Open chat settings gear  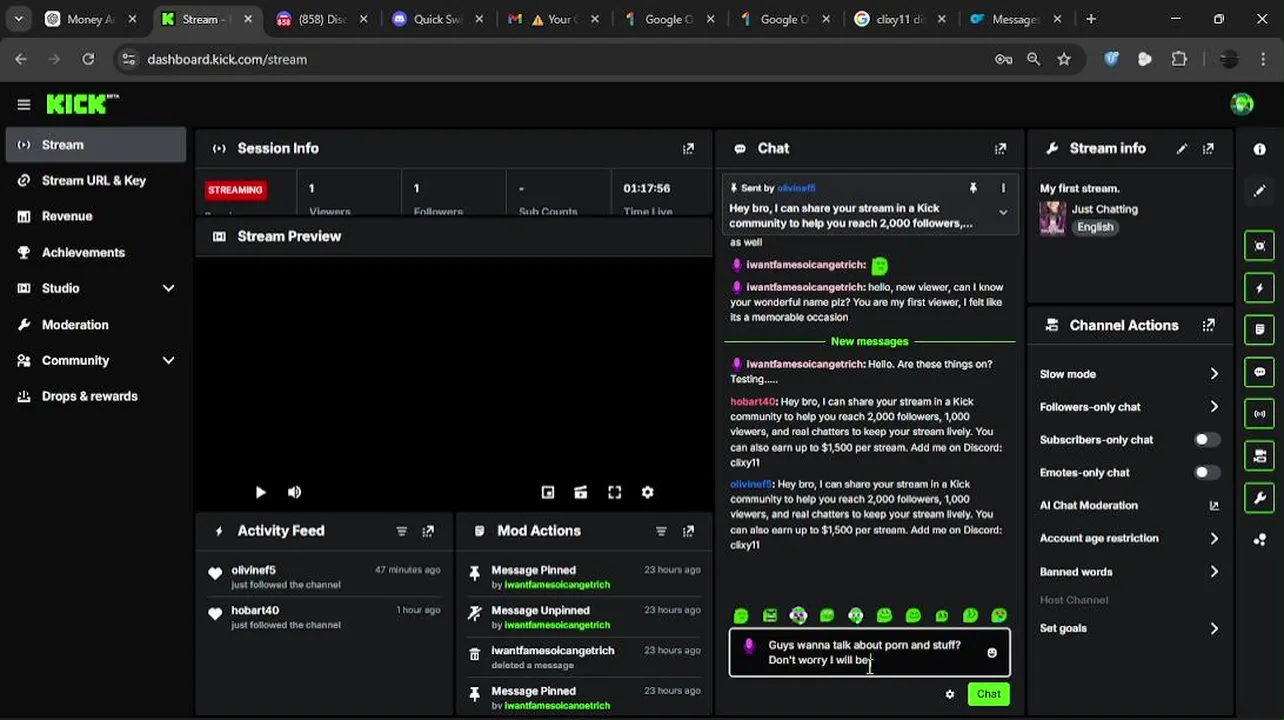point(949,694)
